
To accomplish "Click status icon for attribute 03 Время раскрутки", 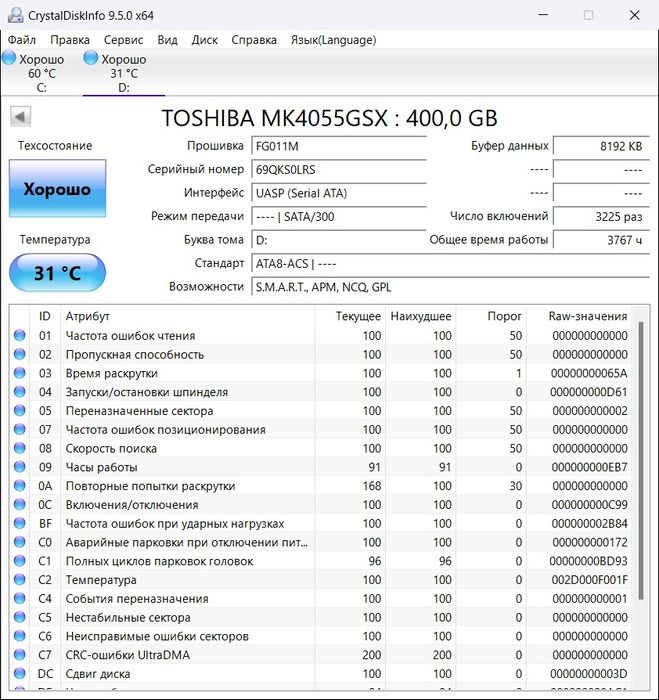I will 20,373.
